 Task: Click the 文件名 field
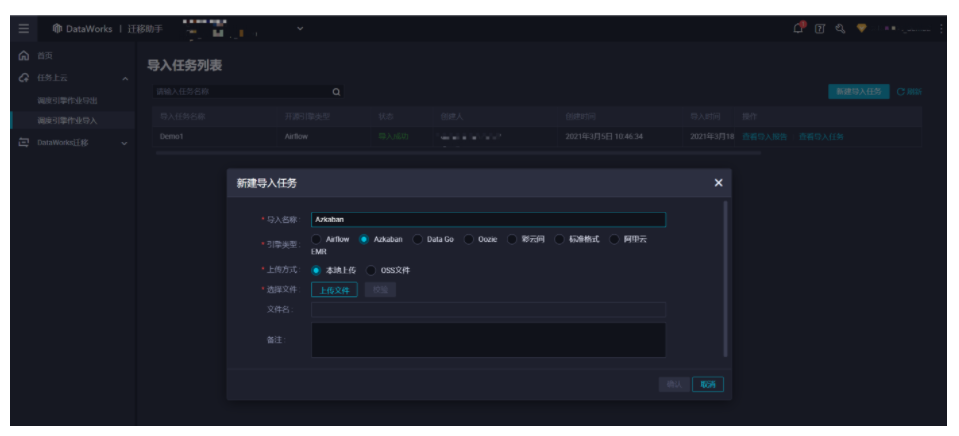488,309
